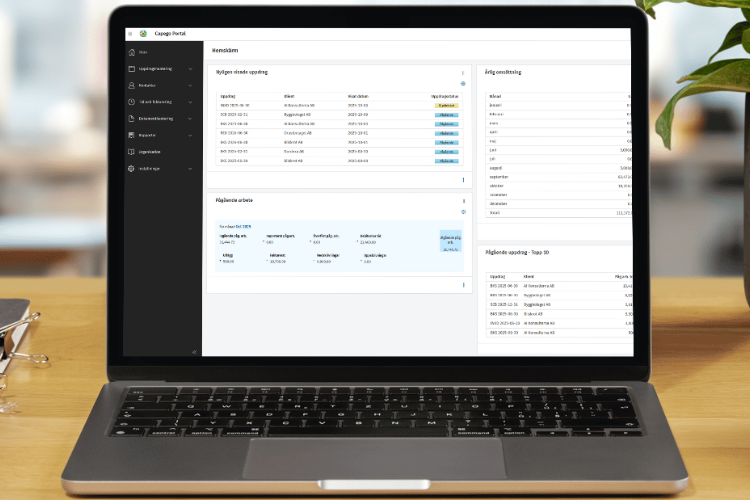Screen dimensions: 750x500
Task: Click the clock icon in sidebar
Action: click(132, 102)
